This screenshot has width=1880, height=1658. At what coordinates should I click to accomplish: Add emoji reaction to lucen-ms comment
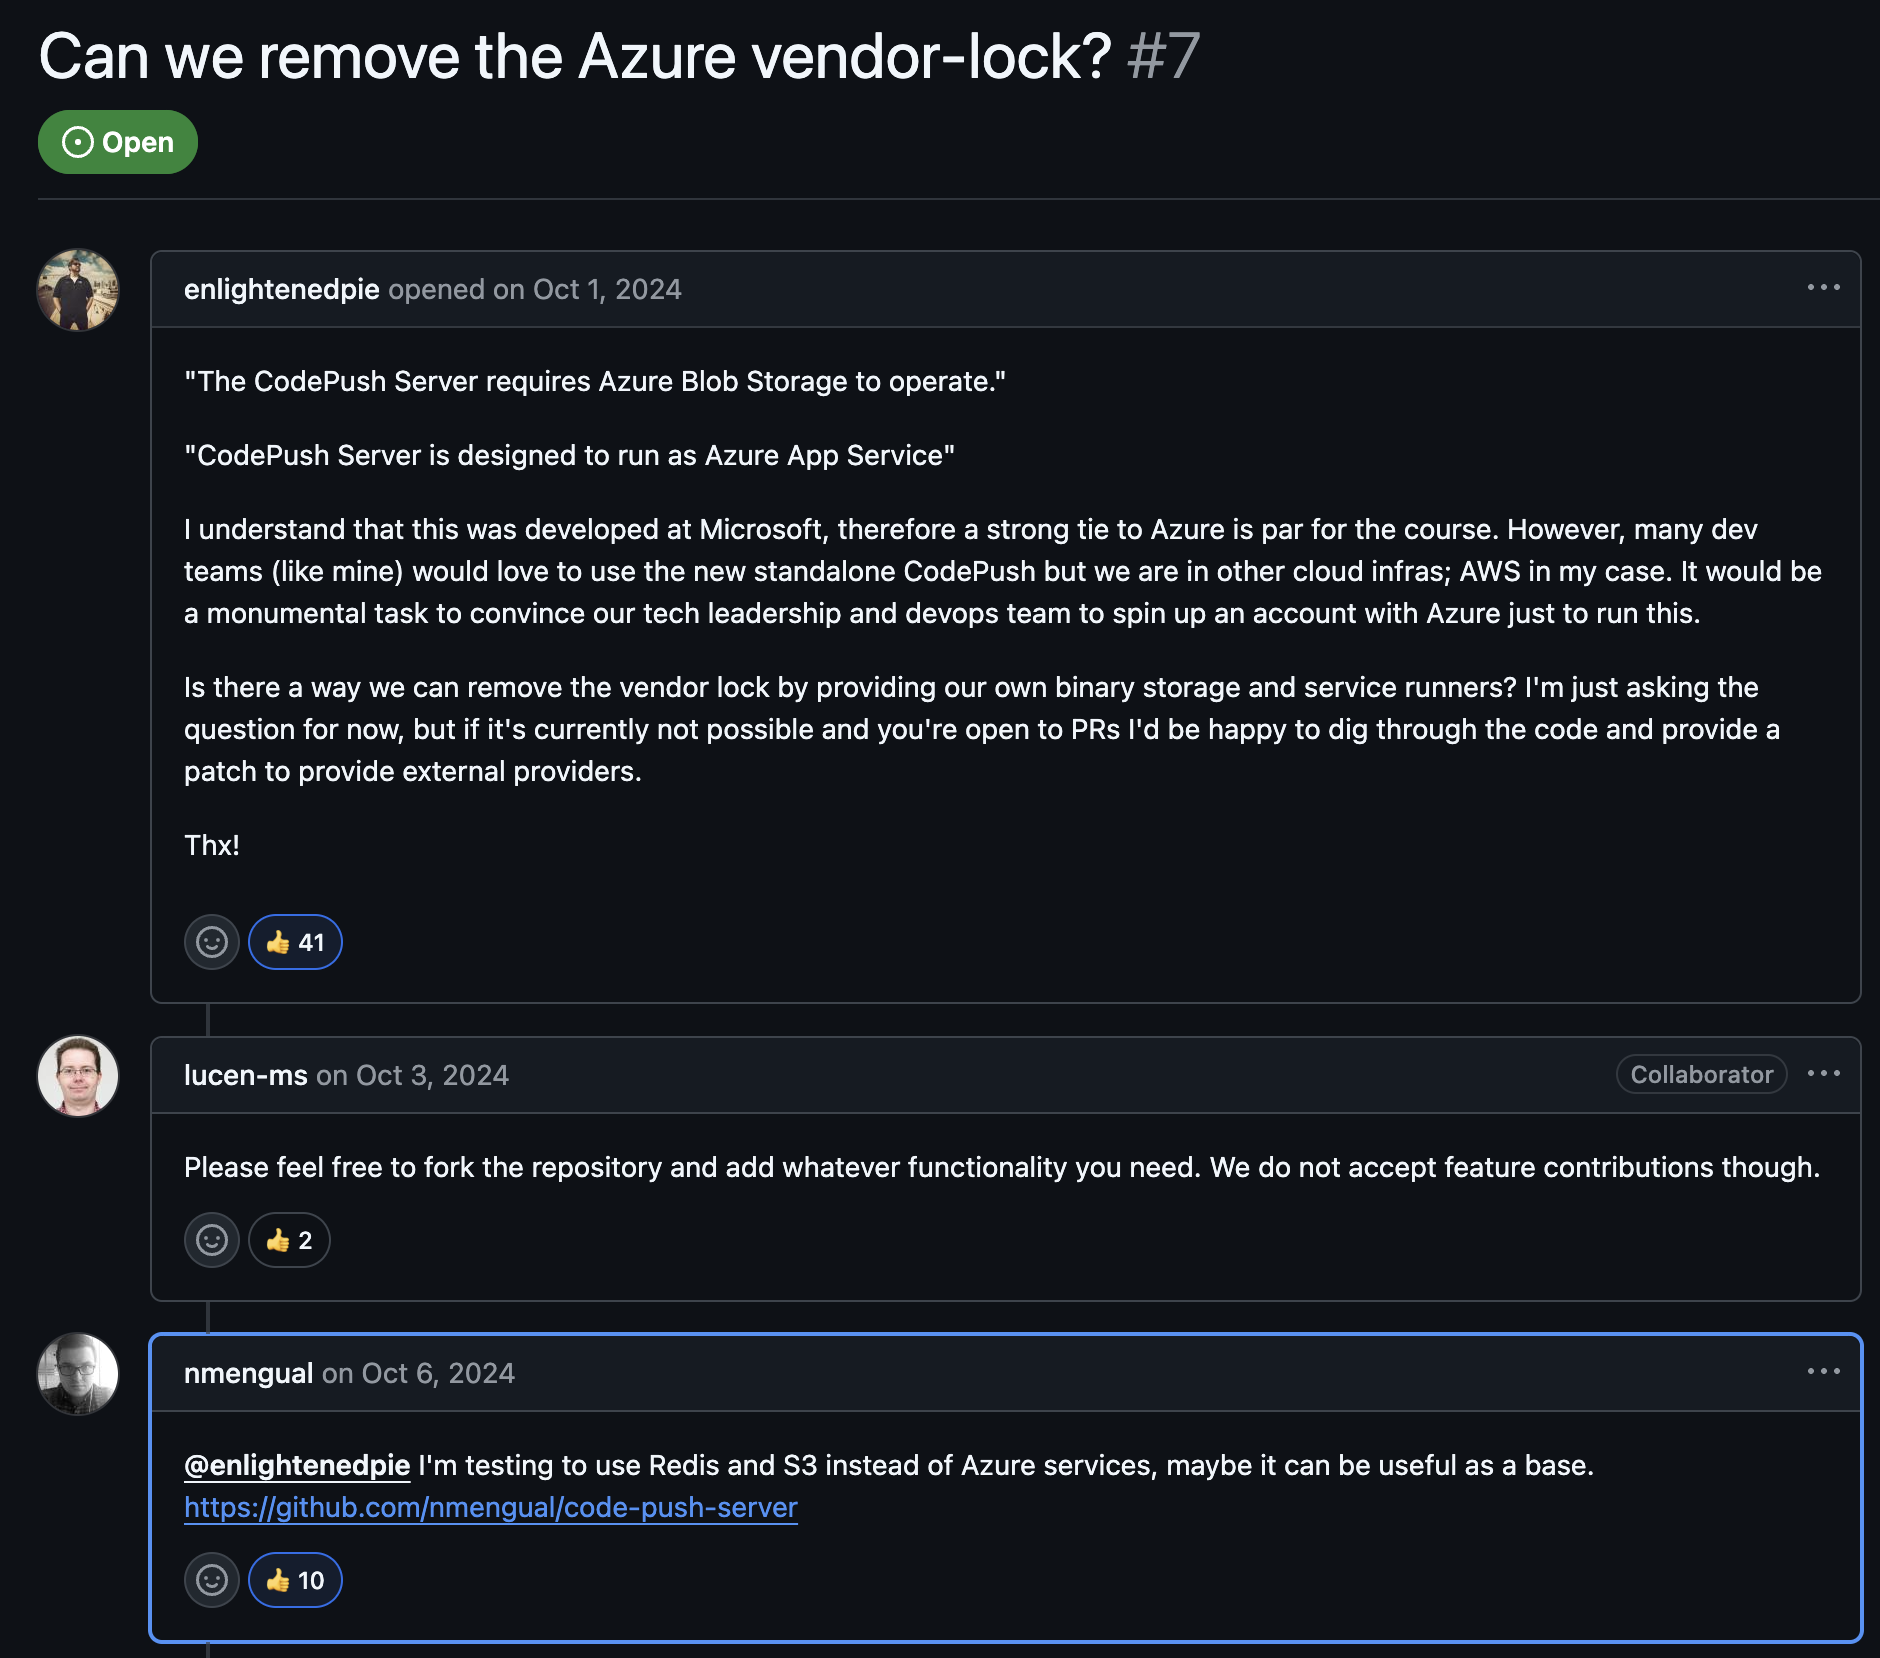211,1240
